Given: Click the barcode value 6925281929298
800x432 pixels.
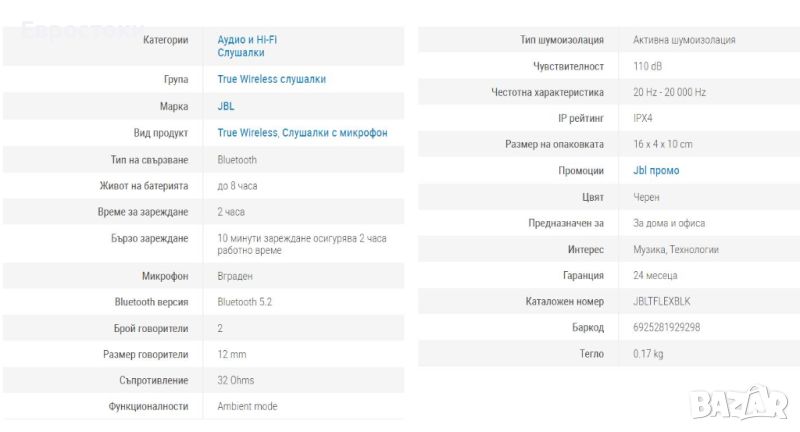Looking at the screenshot, I should 667,327.
